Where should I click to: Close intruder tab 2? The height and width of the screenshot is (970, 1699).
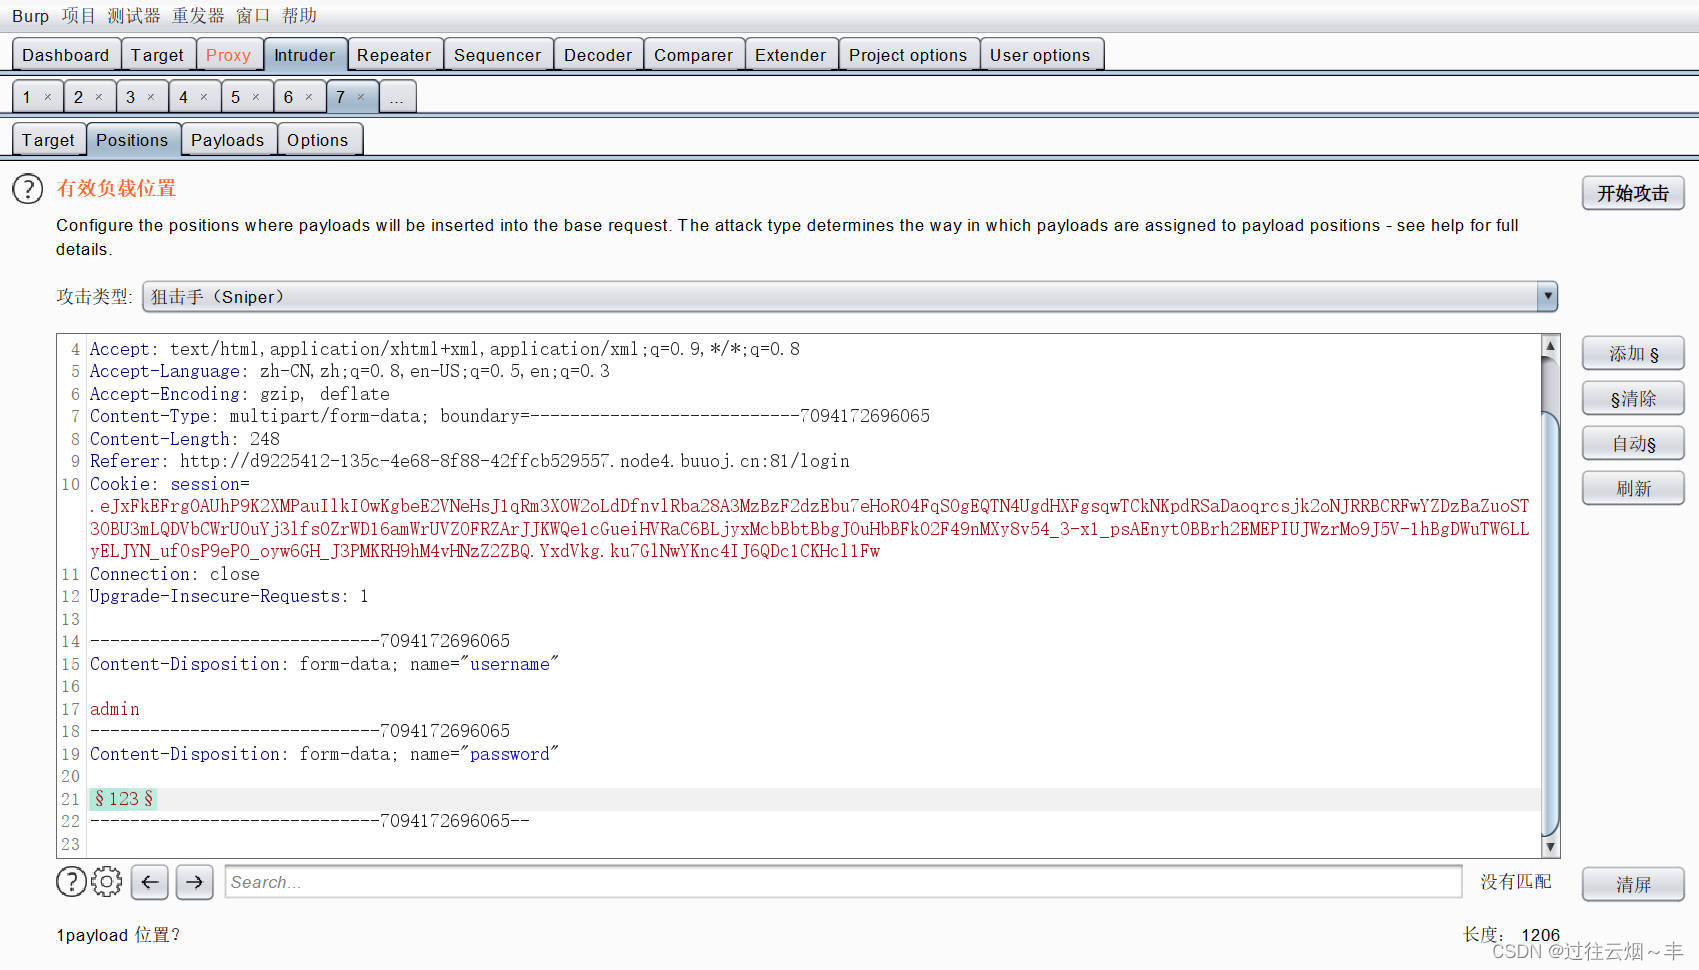pyautogui.click(x=99, y=97)
